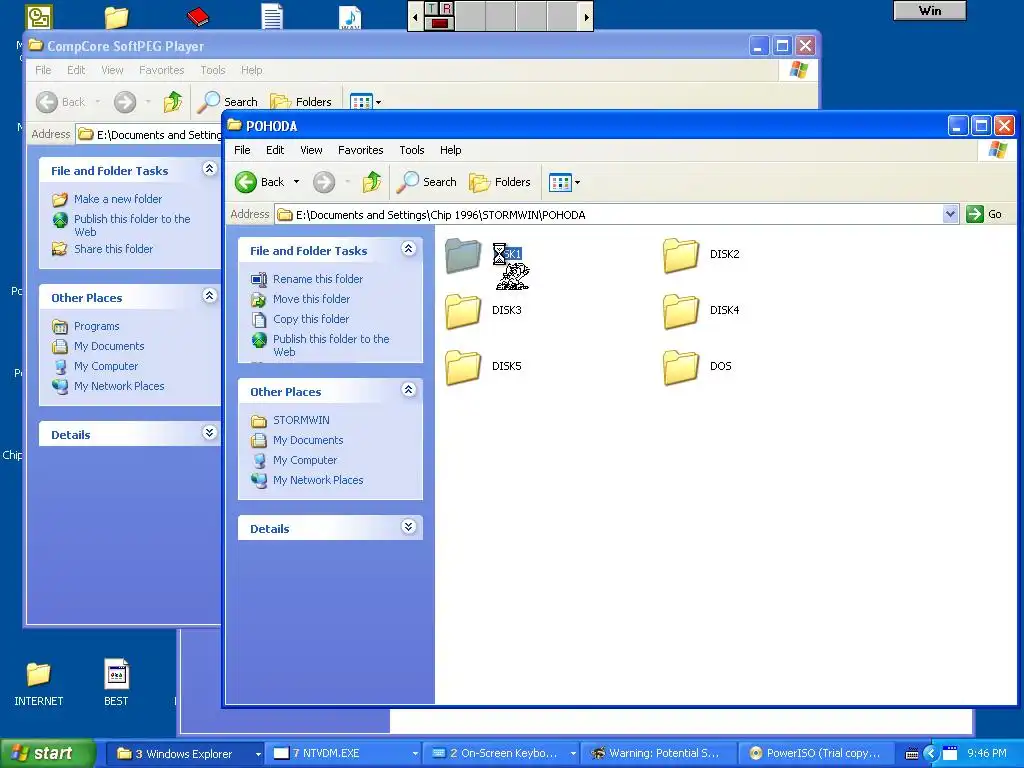Open Favorites menu in POHODA window
This screenshot has height=768, width=1024.
[360, 150]
